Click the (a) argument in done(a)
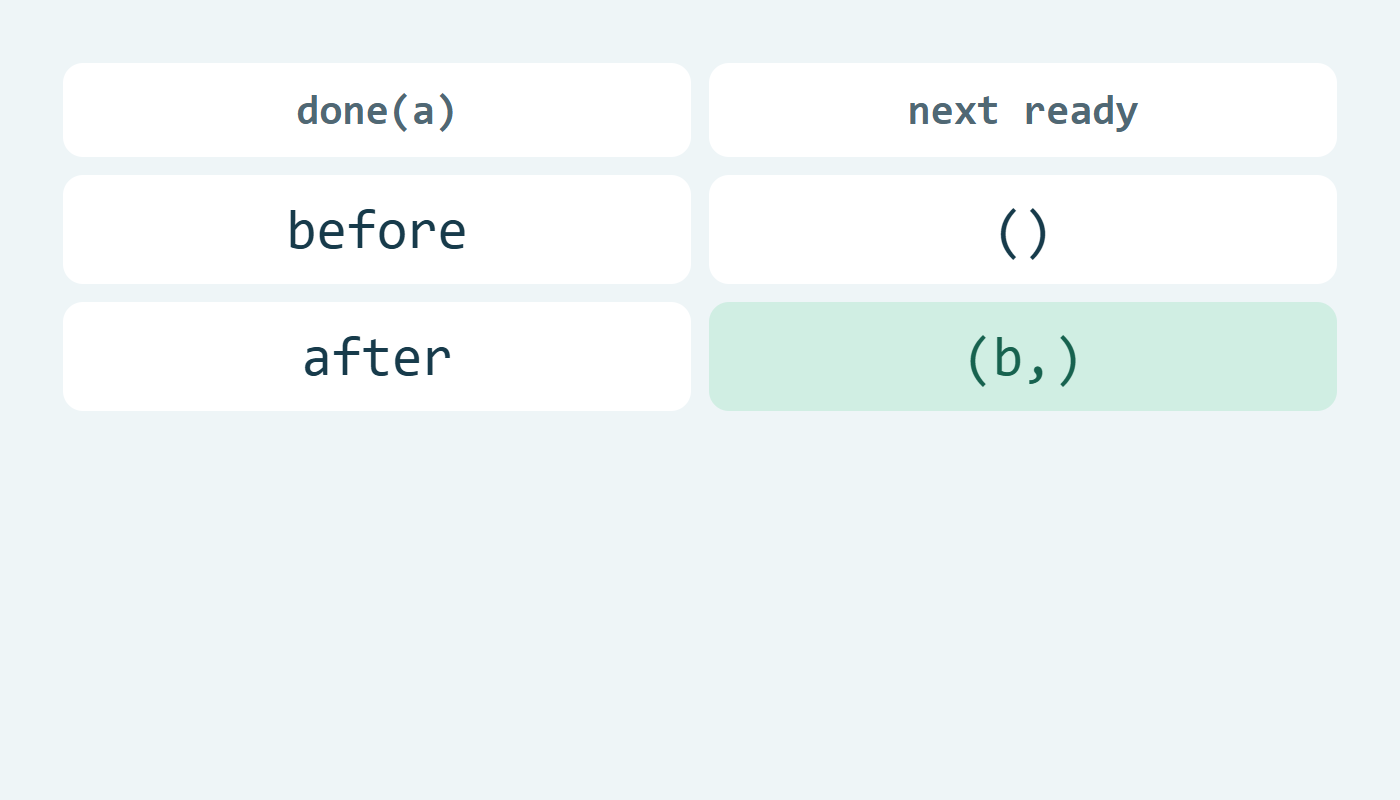Screen dimensions: 1400x800 click(x=423, y=111)
